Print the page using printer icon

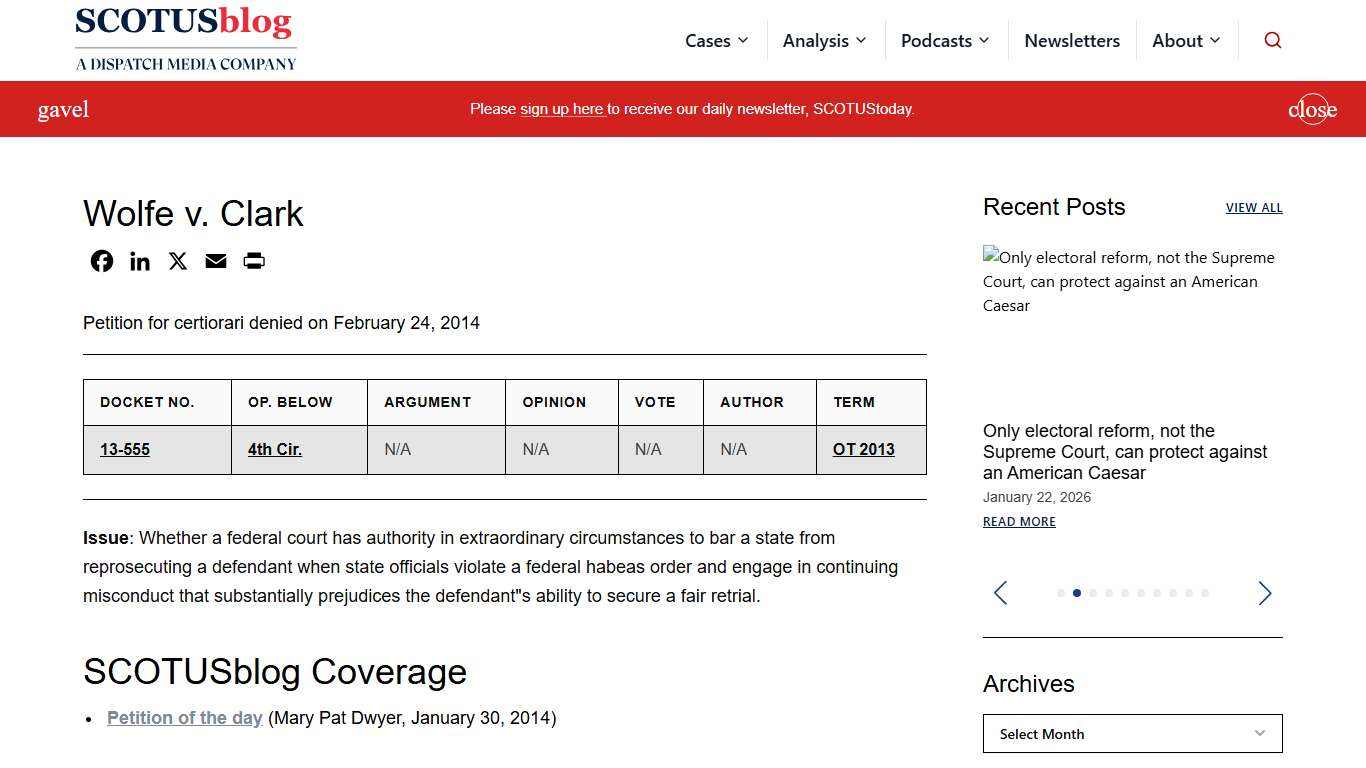coord(254,261)
